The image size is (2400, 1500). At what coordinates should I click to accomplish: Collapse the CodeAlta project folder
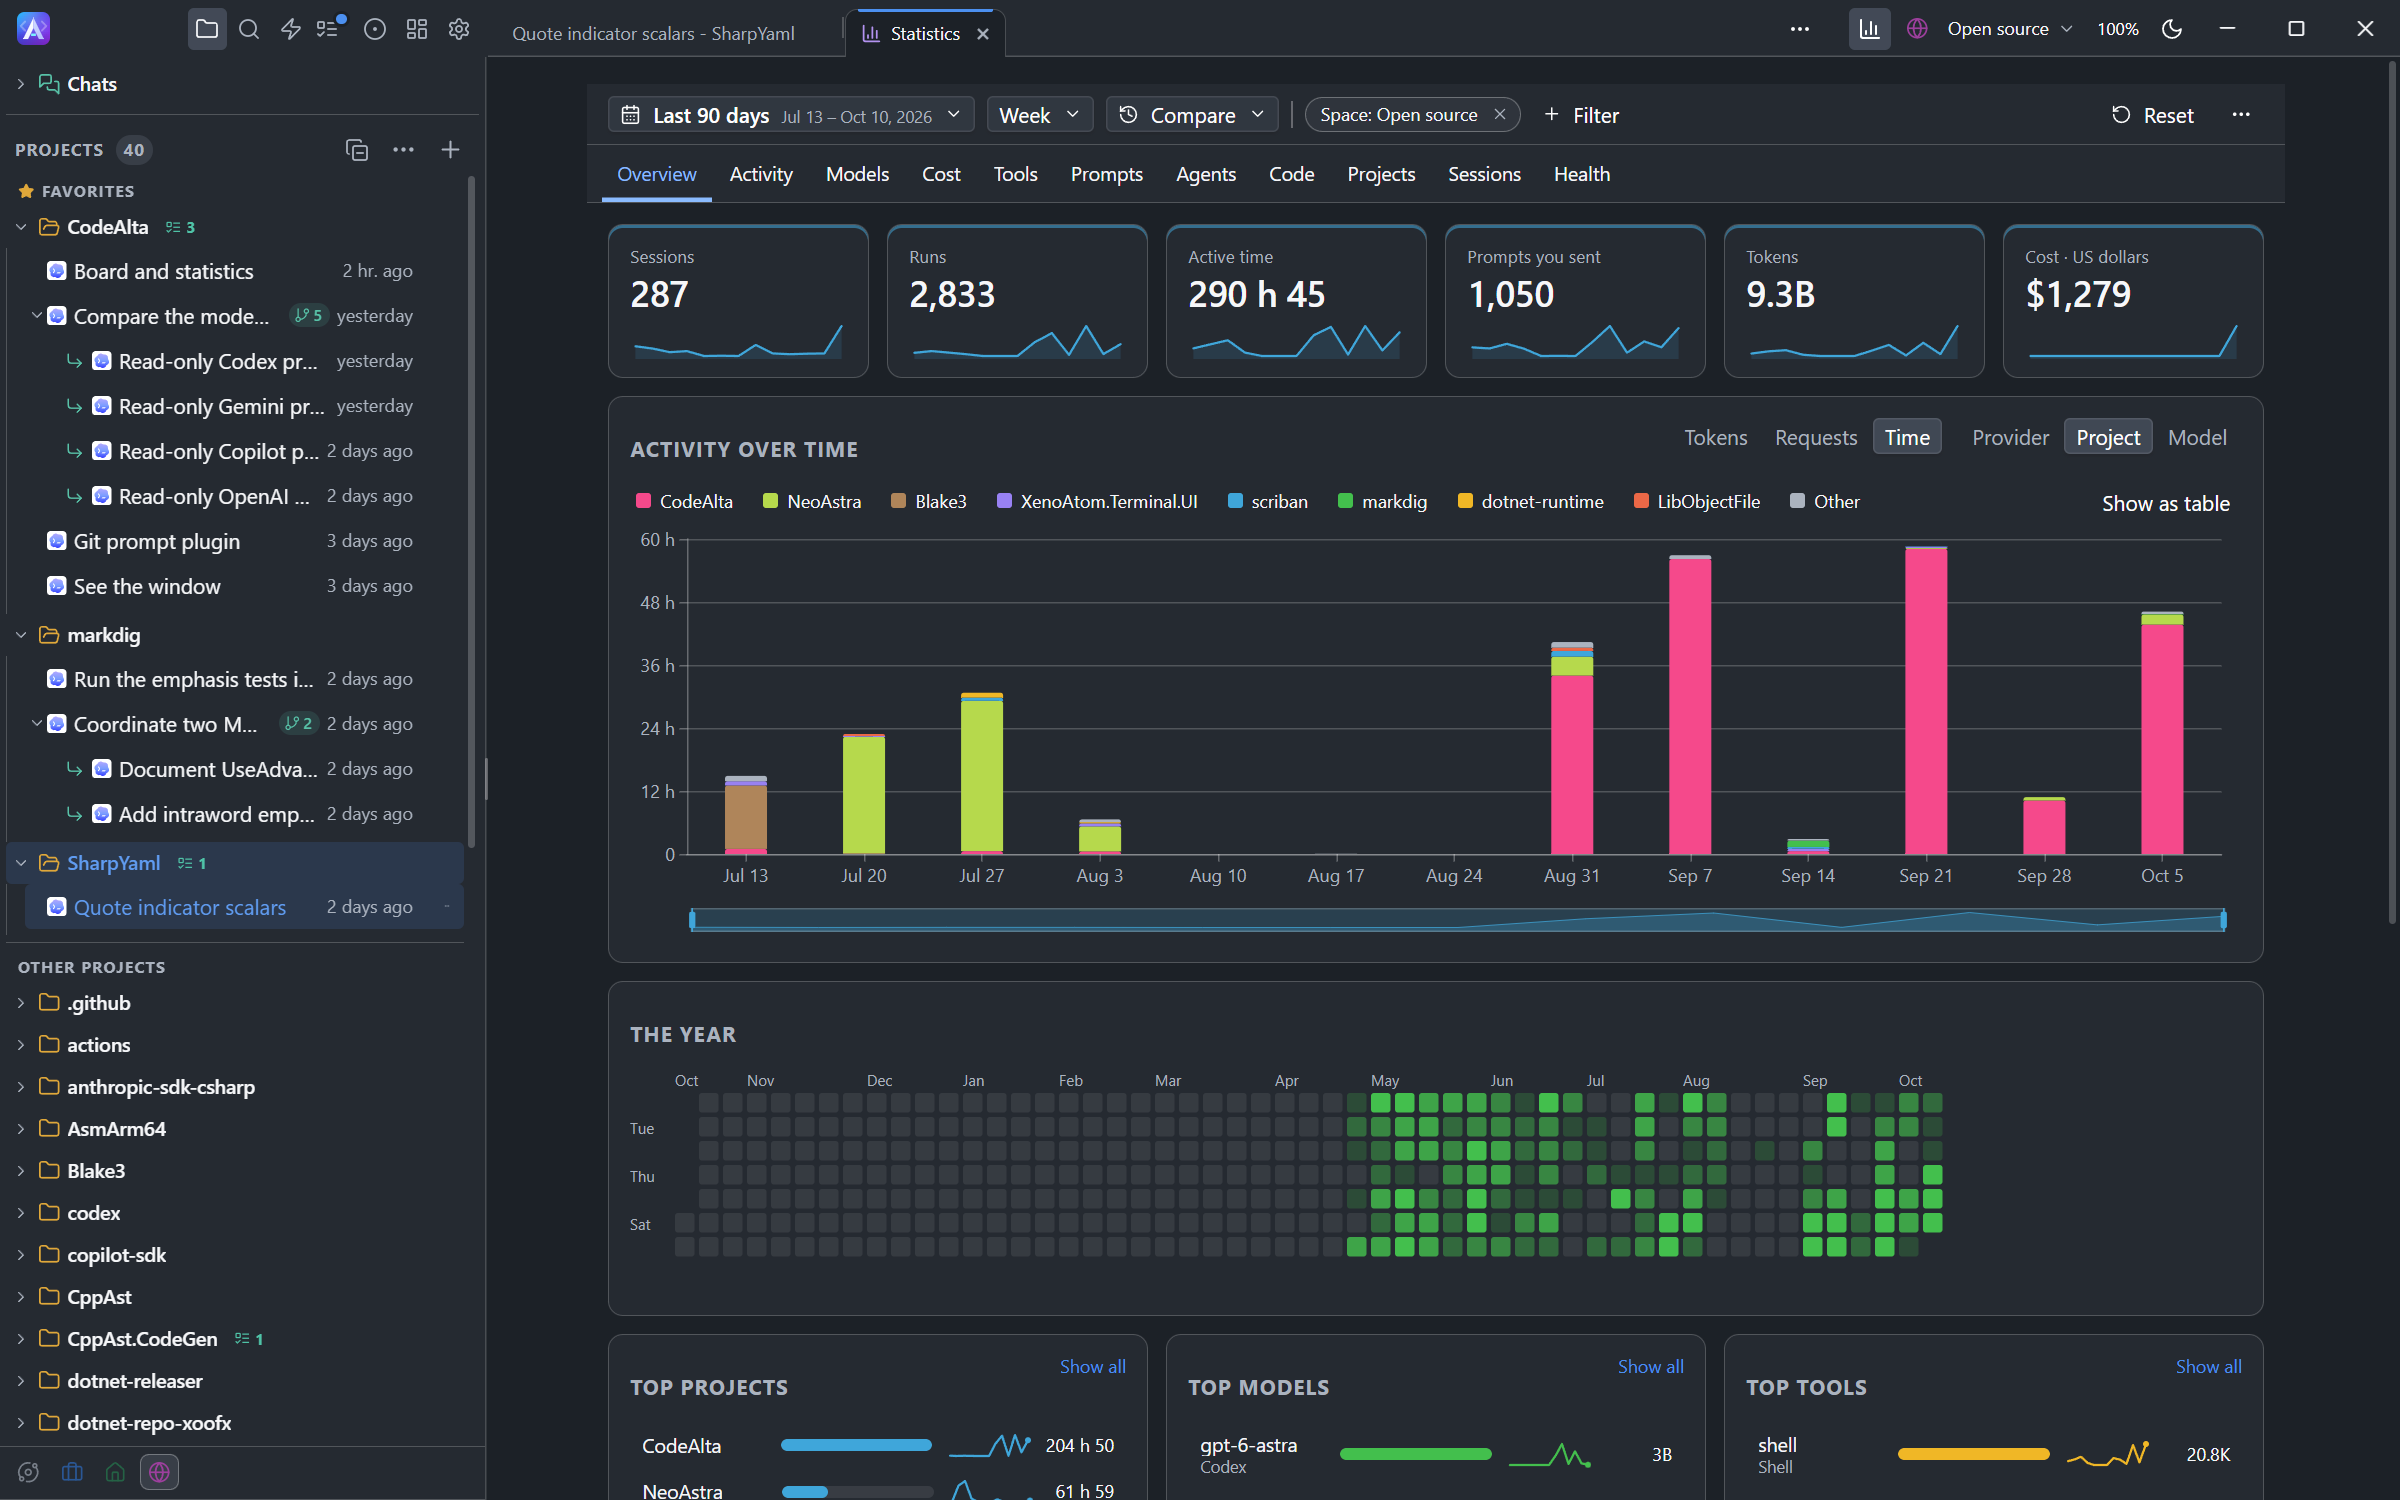pos(21,227)
